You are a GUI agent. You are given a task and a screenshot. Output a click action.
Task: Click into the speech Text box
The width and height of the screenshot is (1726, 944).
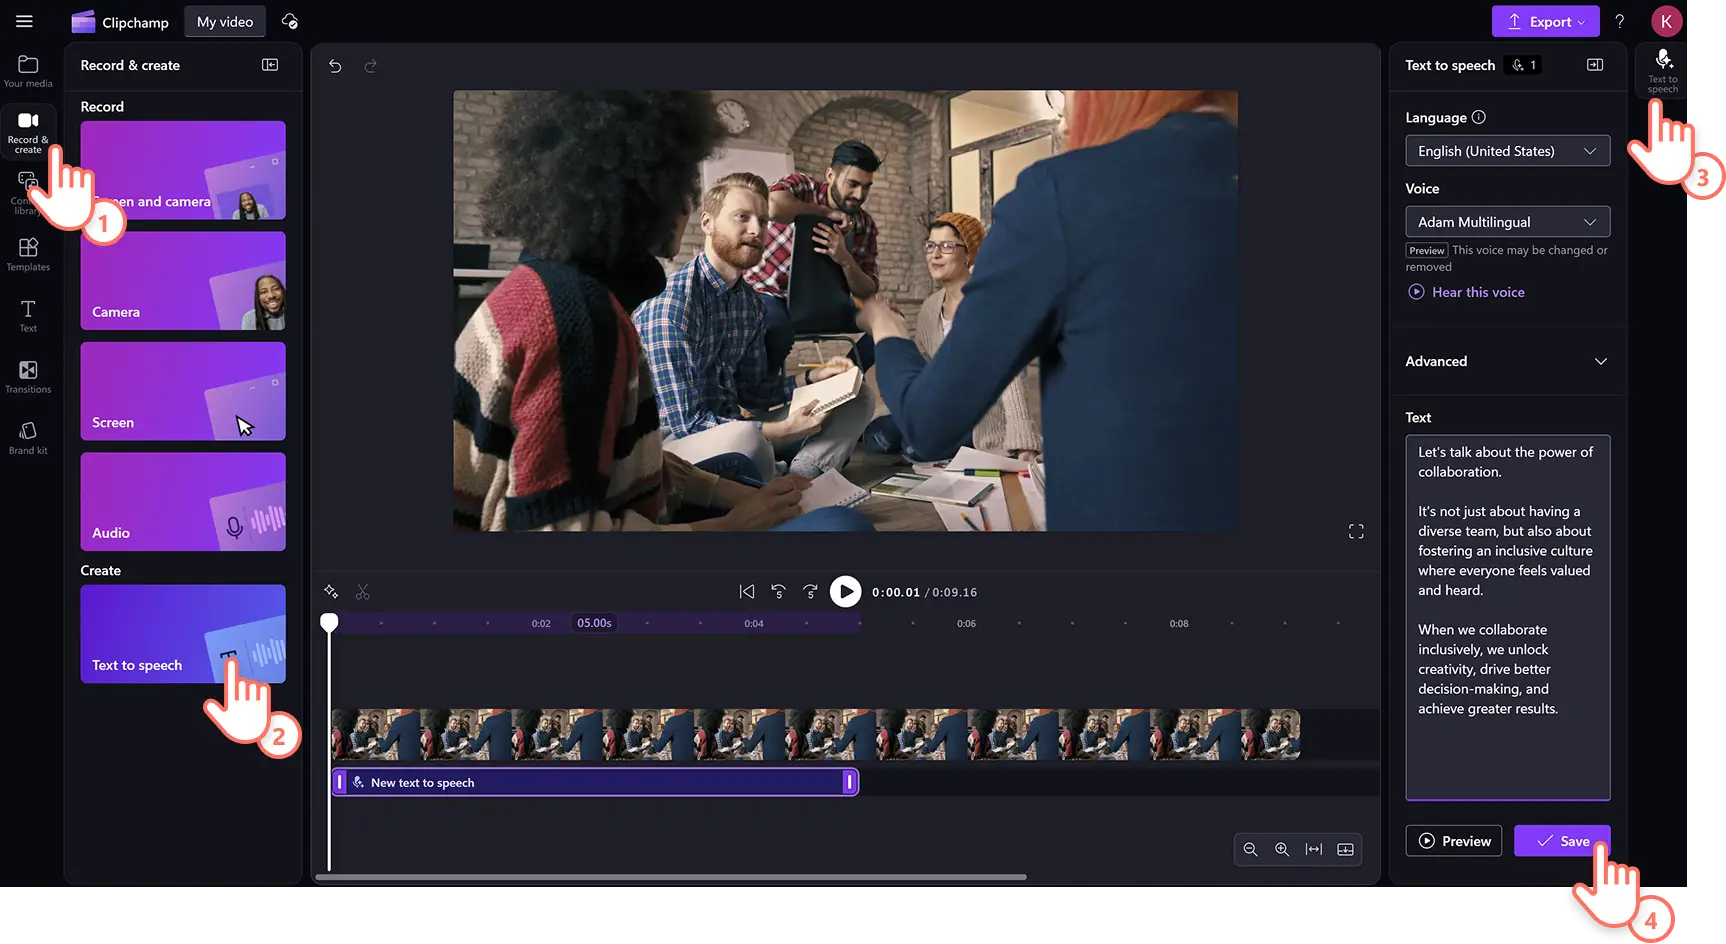pyautogui.click(x=1508, y=617)
